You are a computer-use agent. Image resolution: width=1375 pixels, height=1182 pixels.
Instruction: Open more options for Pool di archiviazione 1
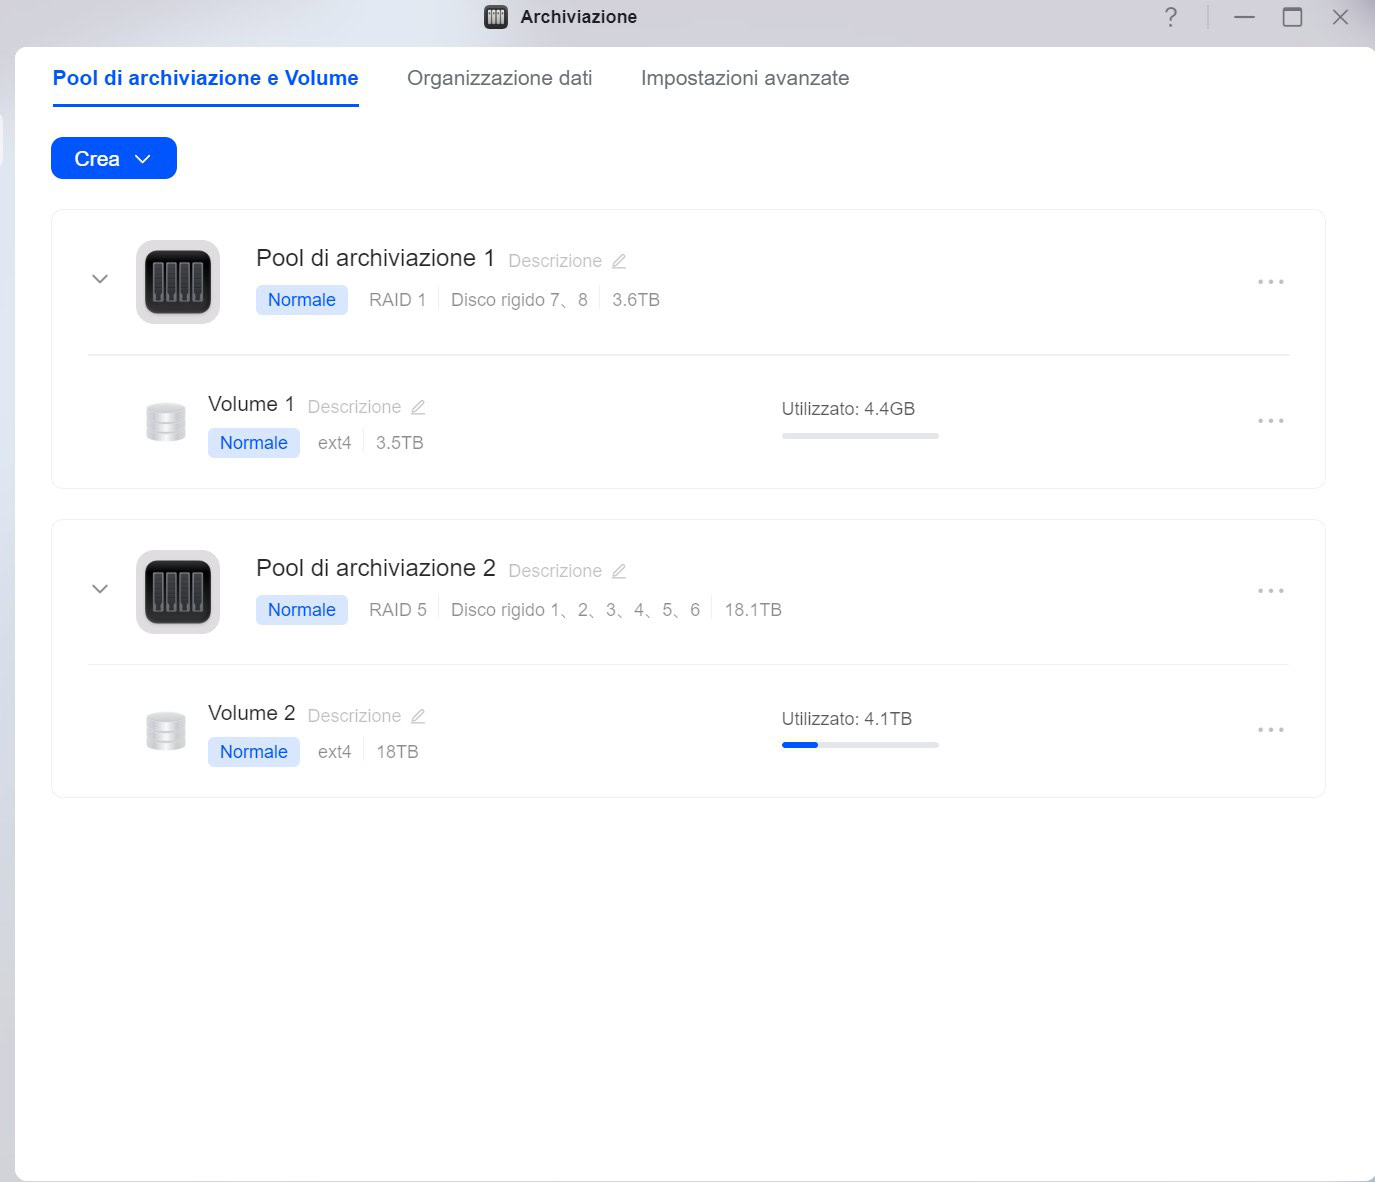pos(1271,282)
